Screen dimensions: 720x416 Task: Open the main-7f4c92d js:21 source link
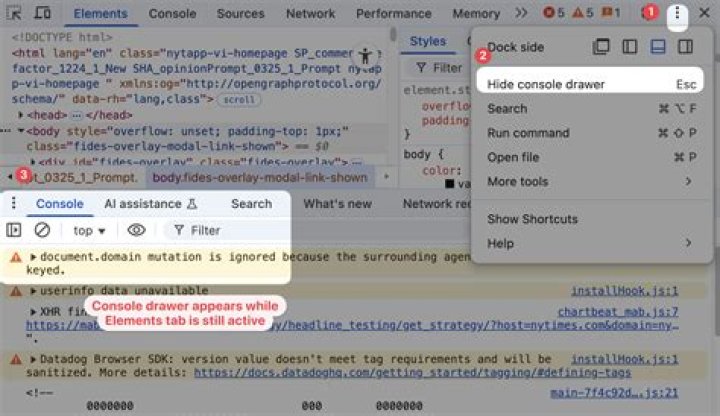coord(614,393)
